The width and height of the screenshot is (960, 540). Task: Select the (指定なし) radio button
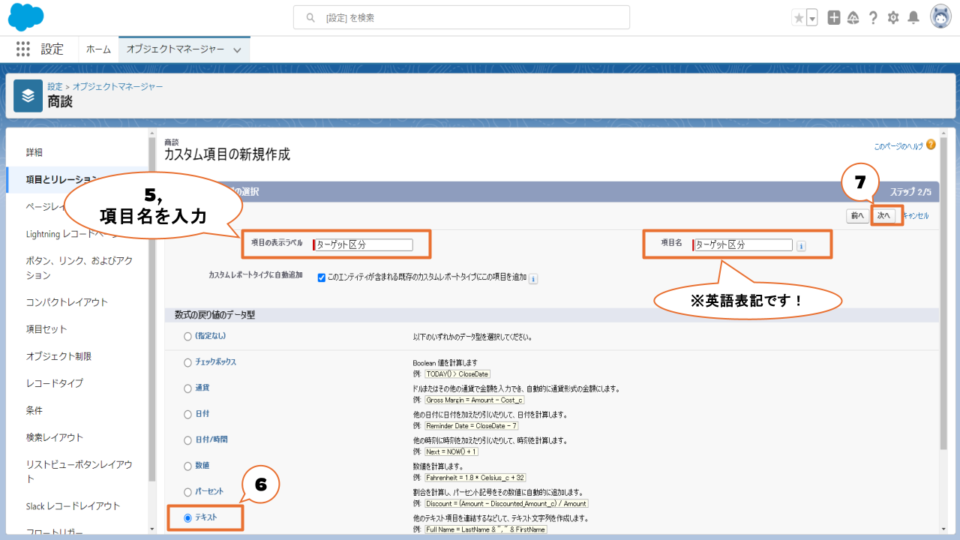coord(188,337)
